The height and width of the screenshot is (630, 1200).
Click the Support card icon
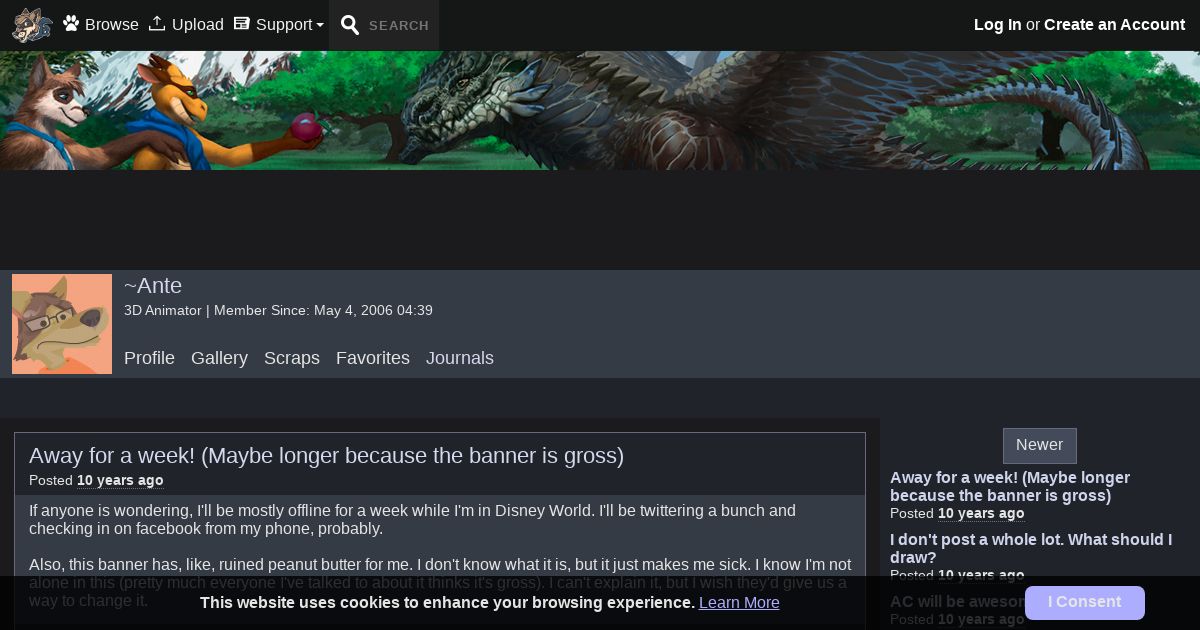pos(241,23)
